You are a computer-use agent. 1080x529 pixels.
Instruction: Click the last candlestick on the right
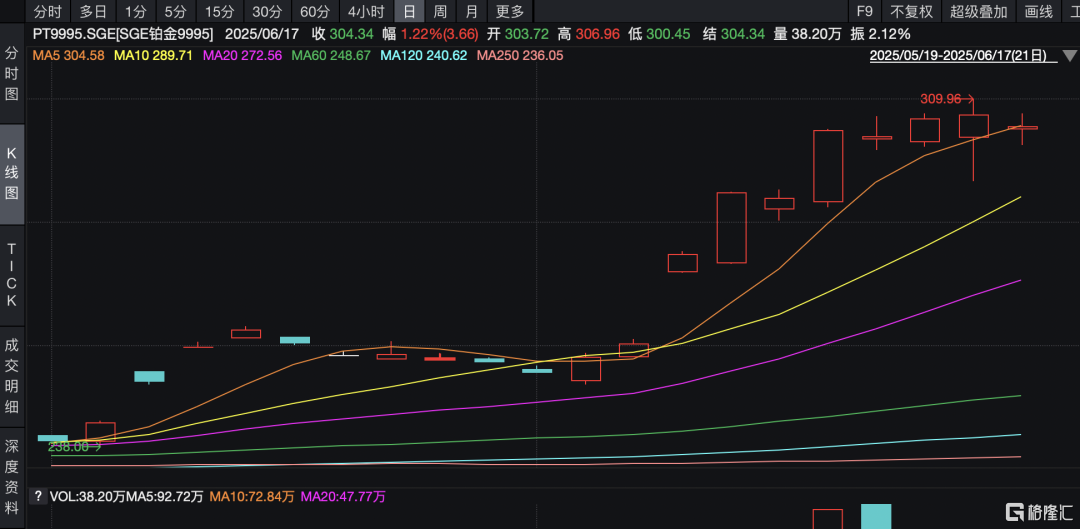tap(1022, 128)
